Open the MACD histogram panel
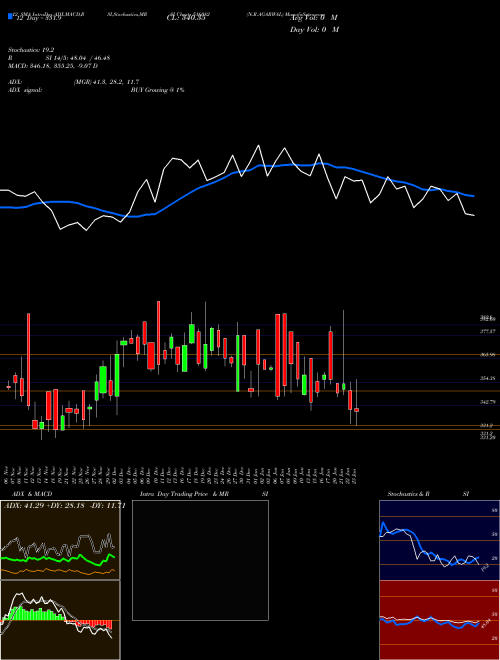Image resolution: width=500 pixels, height=660 pixels. (60, 620)
